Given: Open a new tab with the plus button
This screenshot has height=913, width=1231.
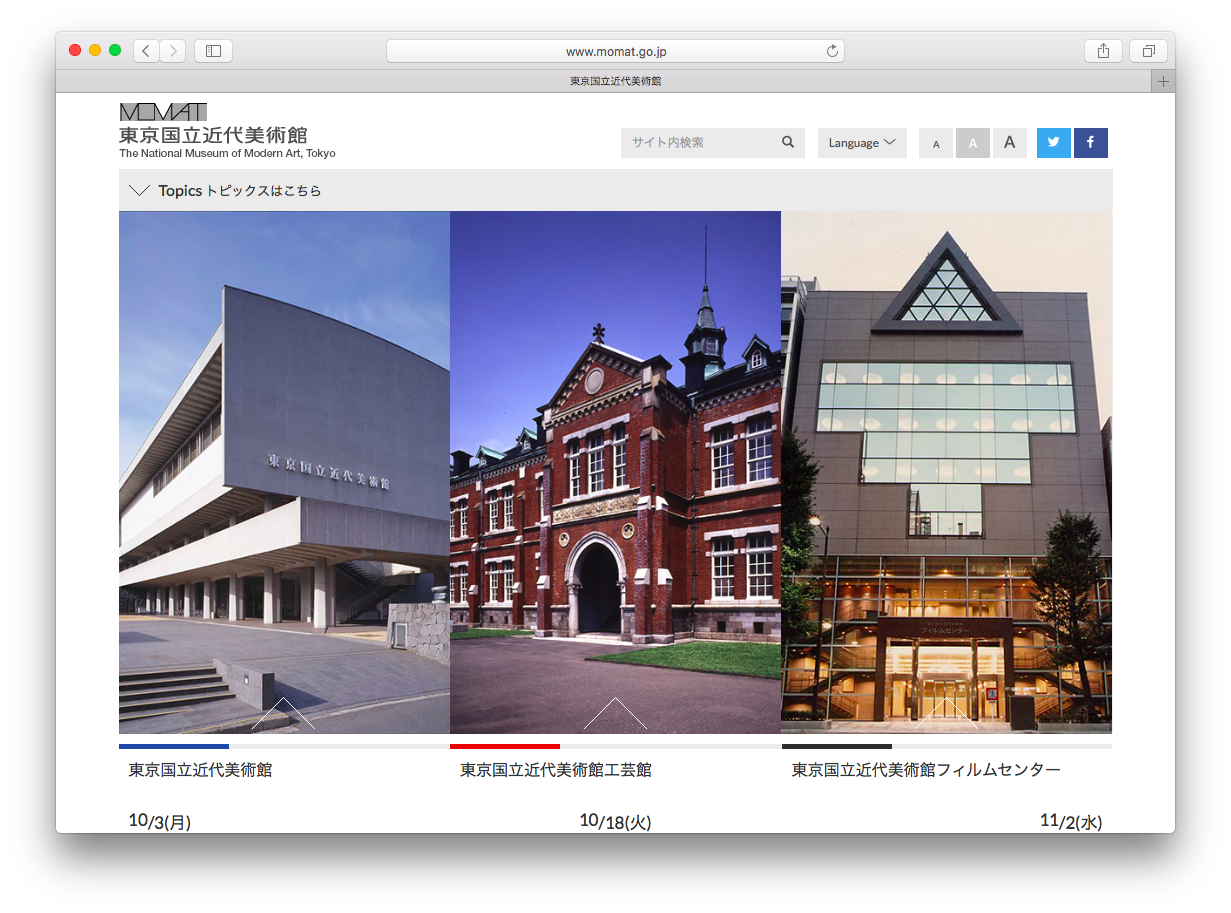Looking at the screenshot, I should click(x=1162, y=81).
